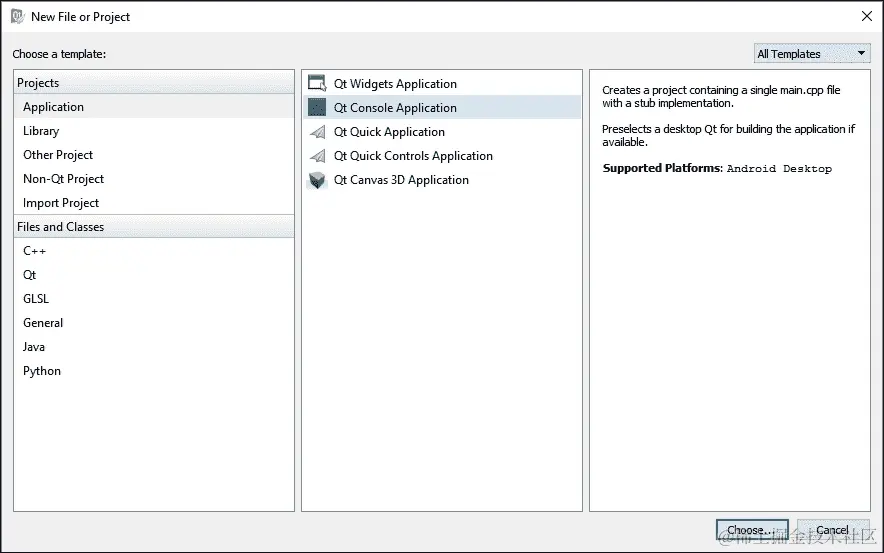Select the General file category
This screenshot has height=553, width=884.
coord(154,322)
